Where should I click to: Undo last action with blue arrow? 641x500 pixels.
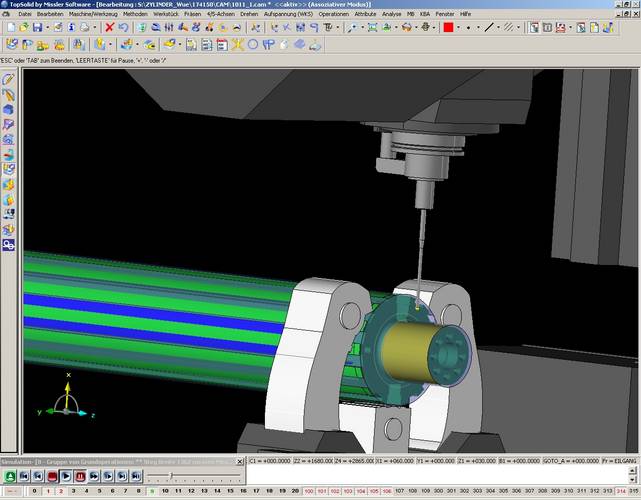coord(123,27)
